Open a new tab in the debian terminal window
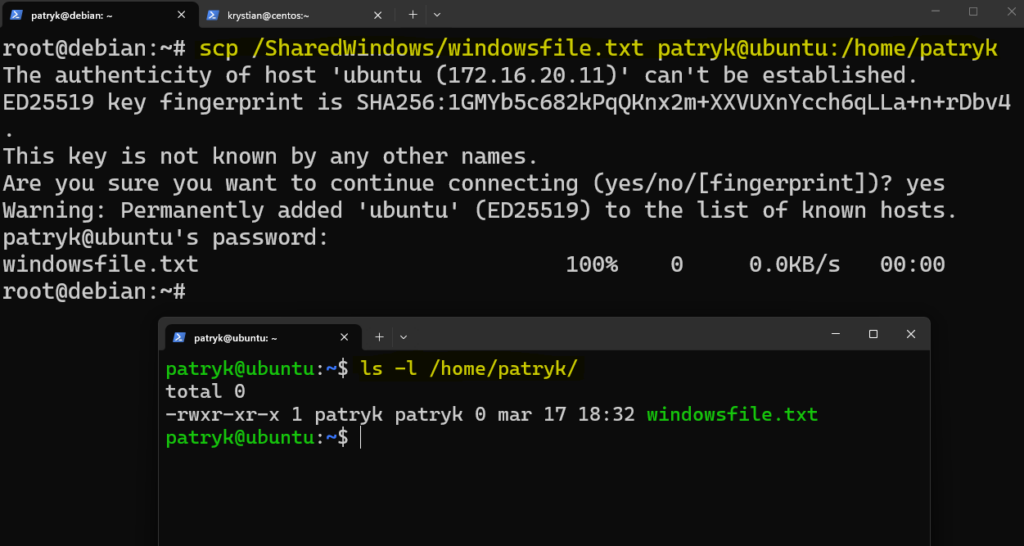Viewport: 1024px width, 546px height. [413, 15]
